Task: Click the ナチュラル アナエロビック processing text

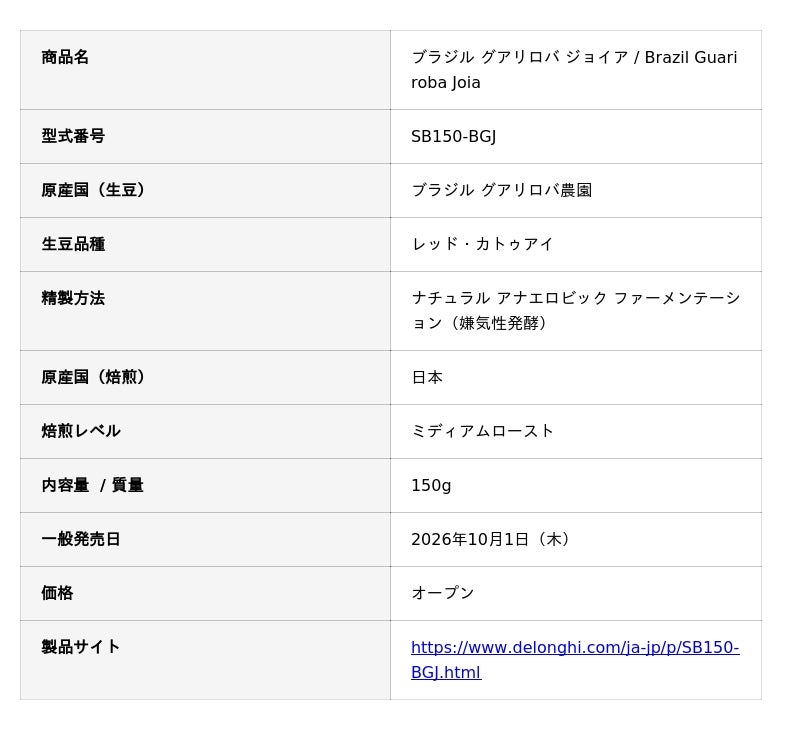Action: (576, 311)
